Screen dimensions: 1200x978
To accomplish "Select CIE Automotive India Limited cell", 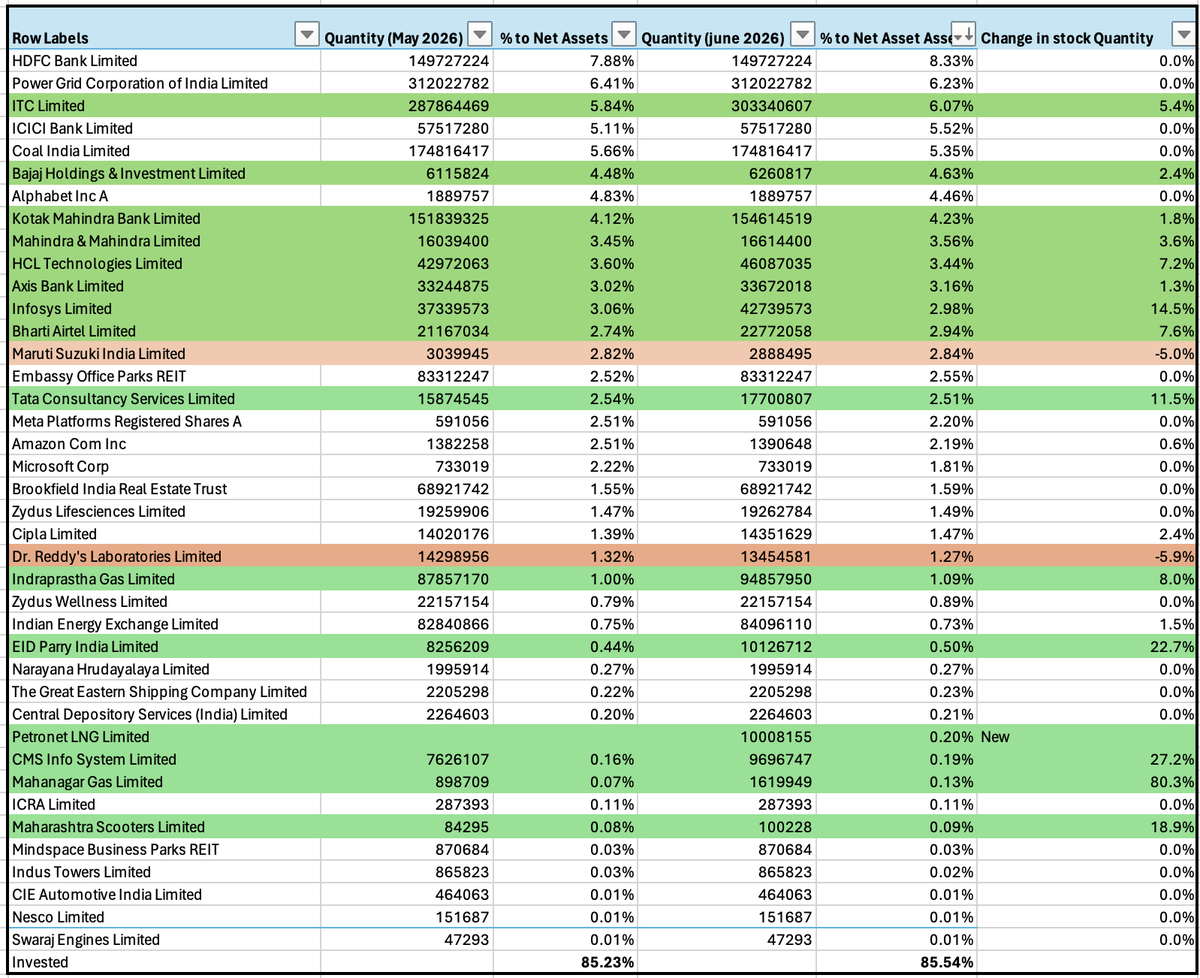I will click(x=163, y=894).
